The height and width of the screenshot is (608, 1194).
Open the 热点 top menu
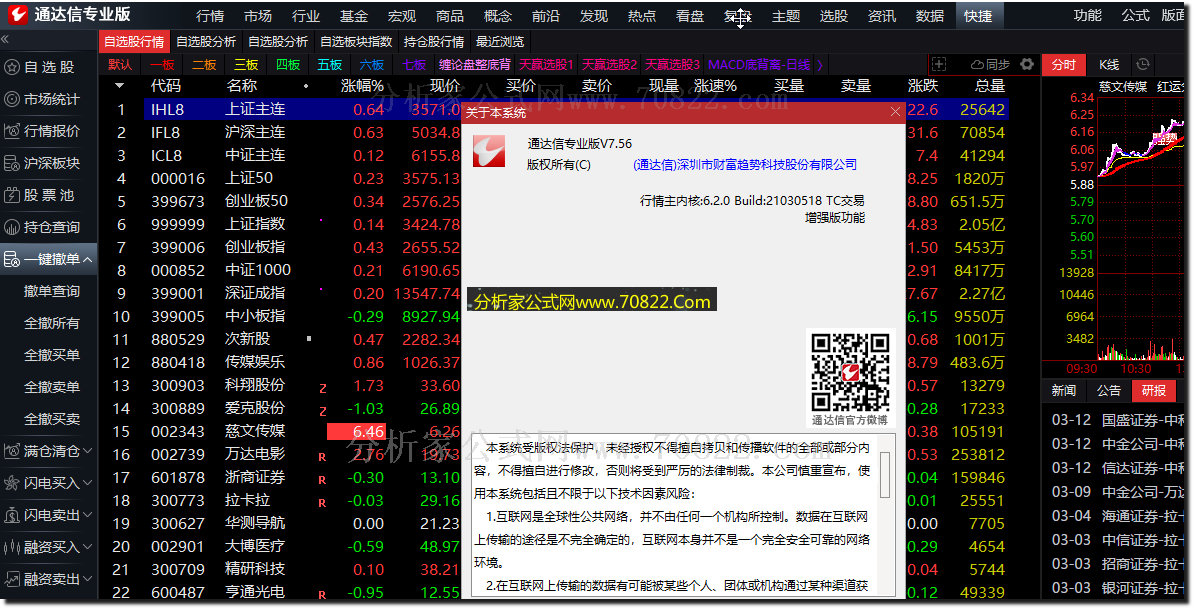point(641,15)
